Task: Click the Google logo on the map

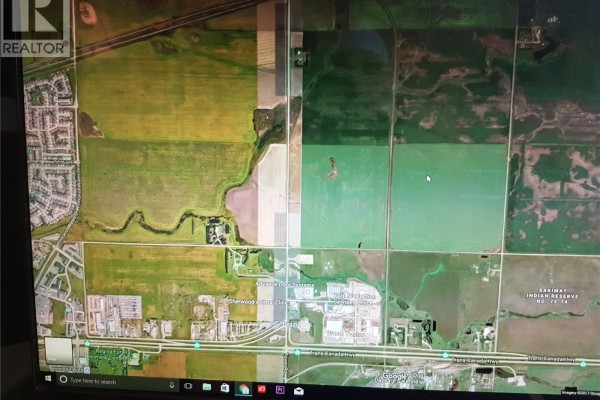Action: (x=397, y=375)
